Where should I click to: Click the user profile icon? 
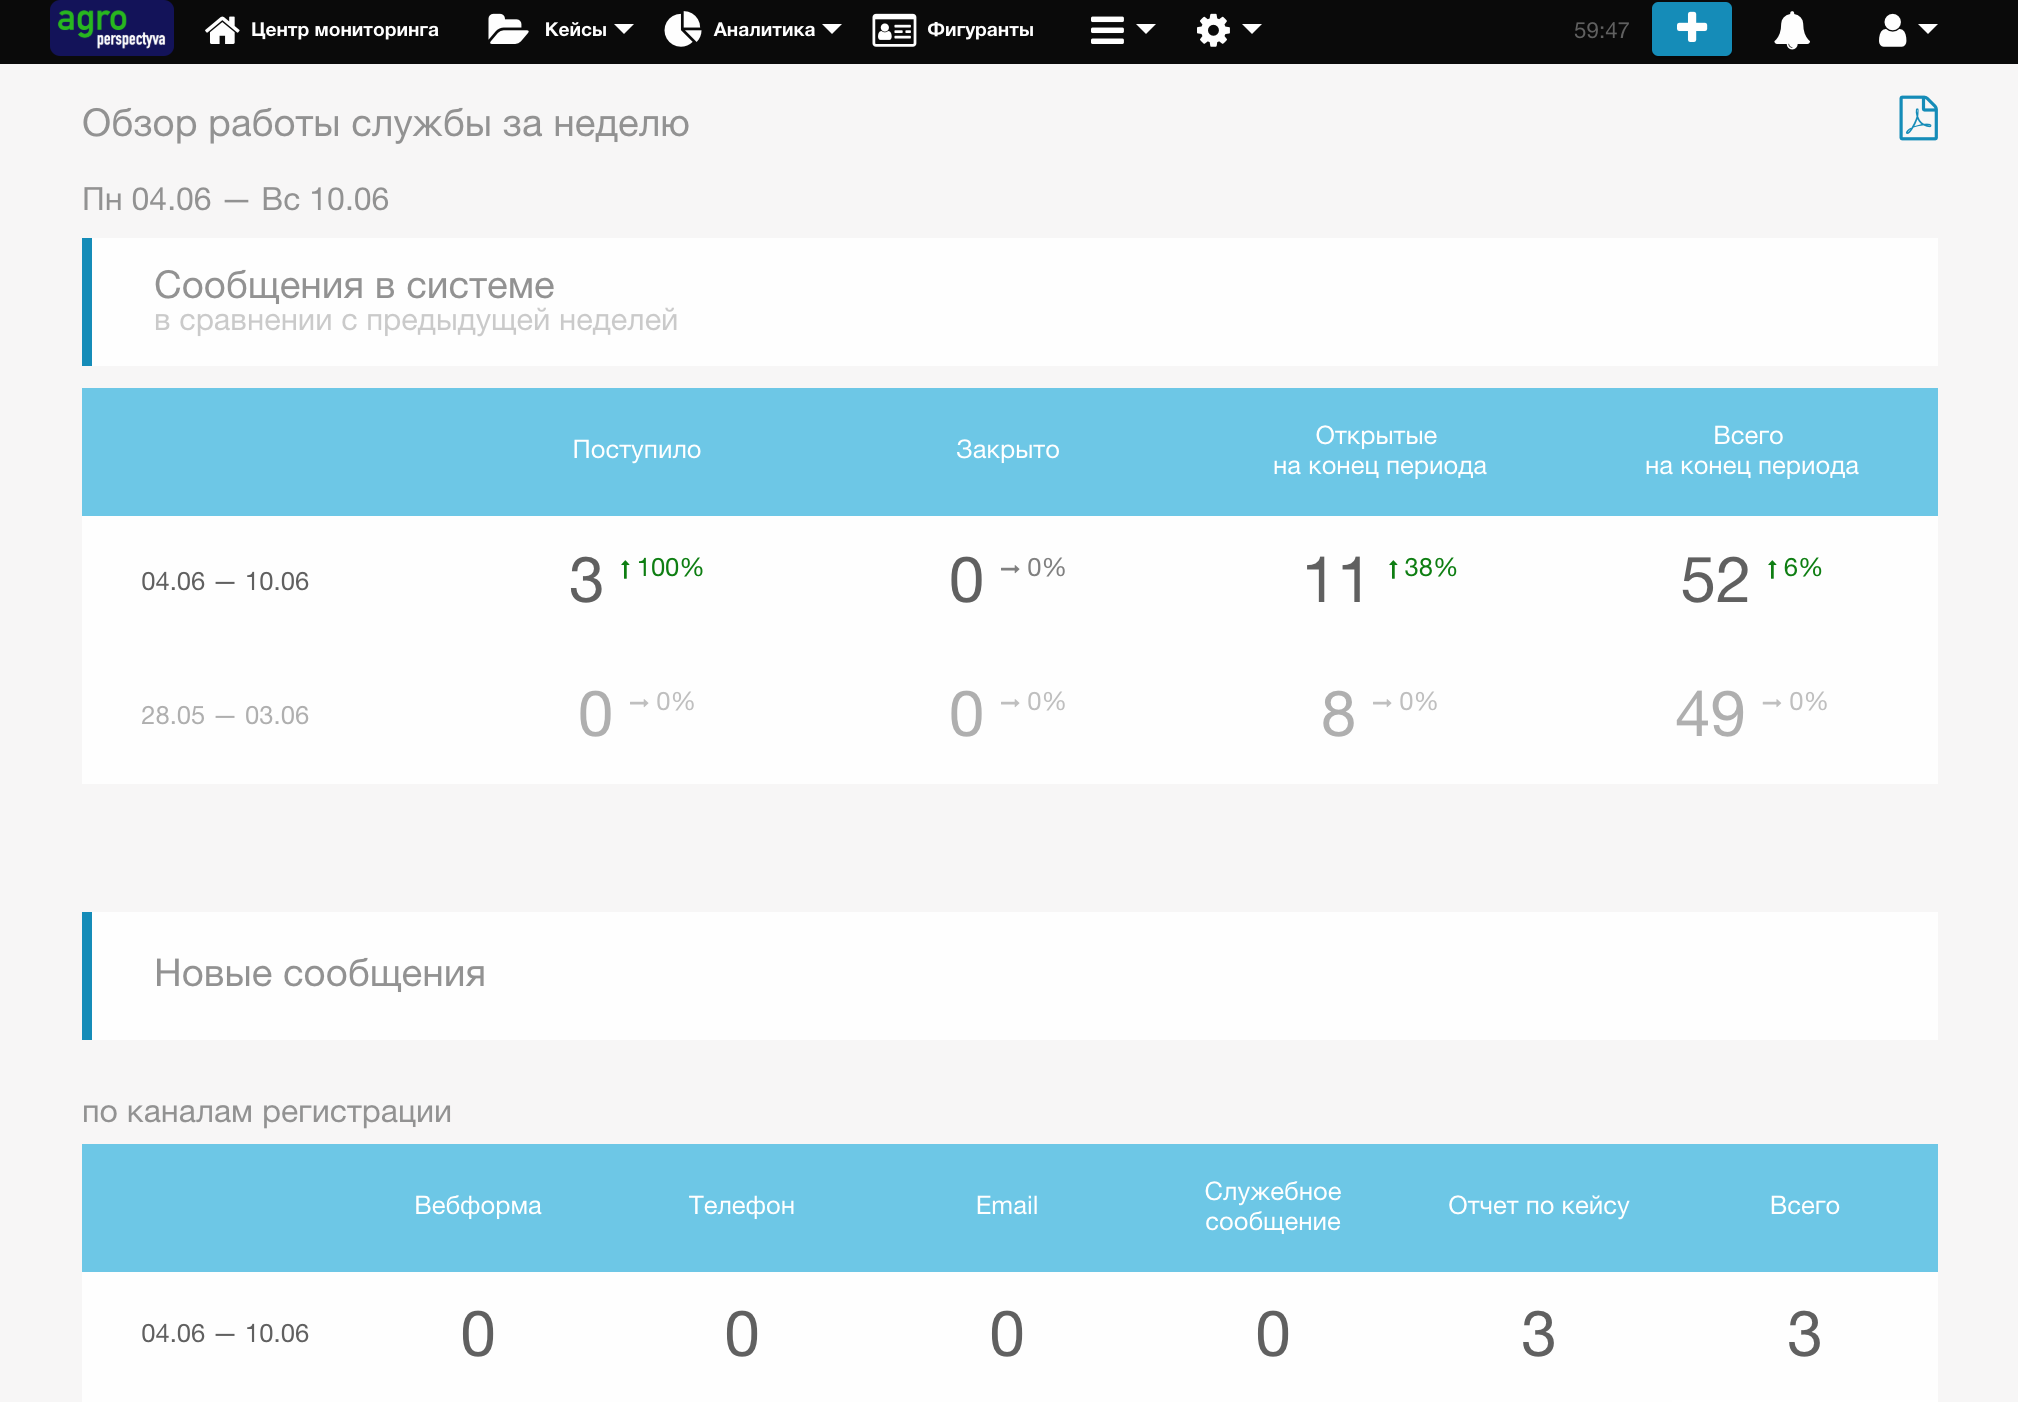[1892, 30]
